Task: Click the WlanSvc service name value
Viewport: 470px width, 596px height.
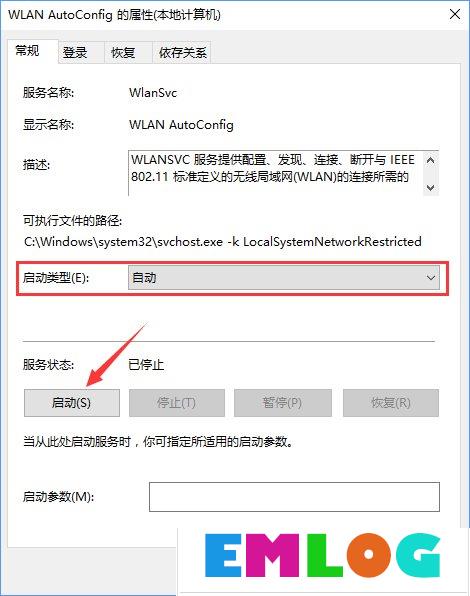Action: tap(153, 93)
